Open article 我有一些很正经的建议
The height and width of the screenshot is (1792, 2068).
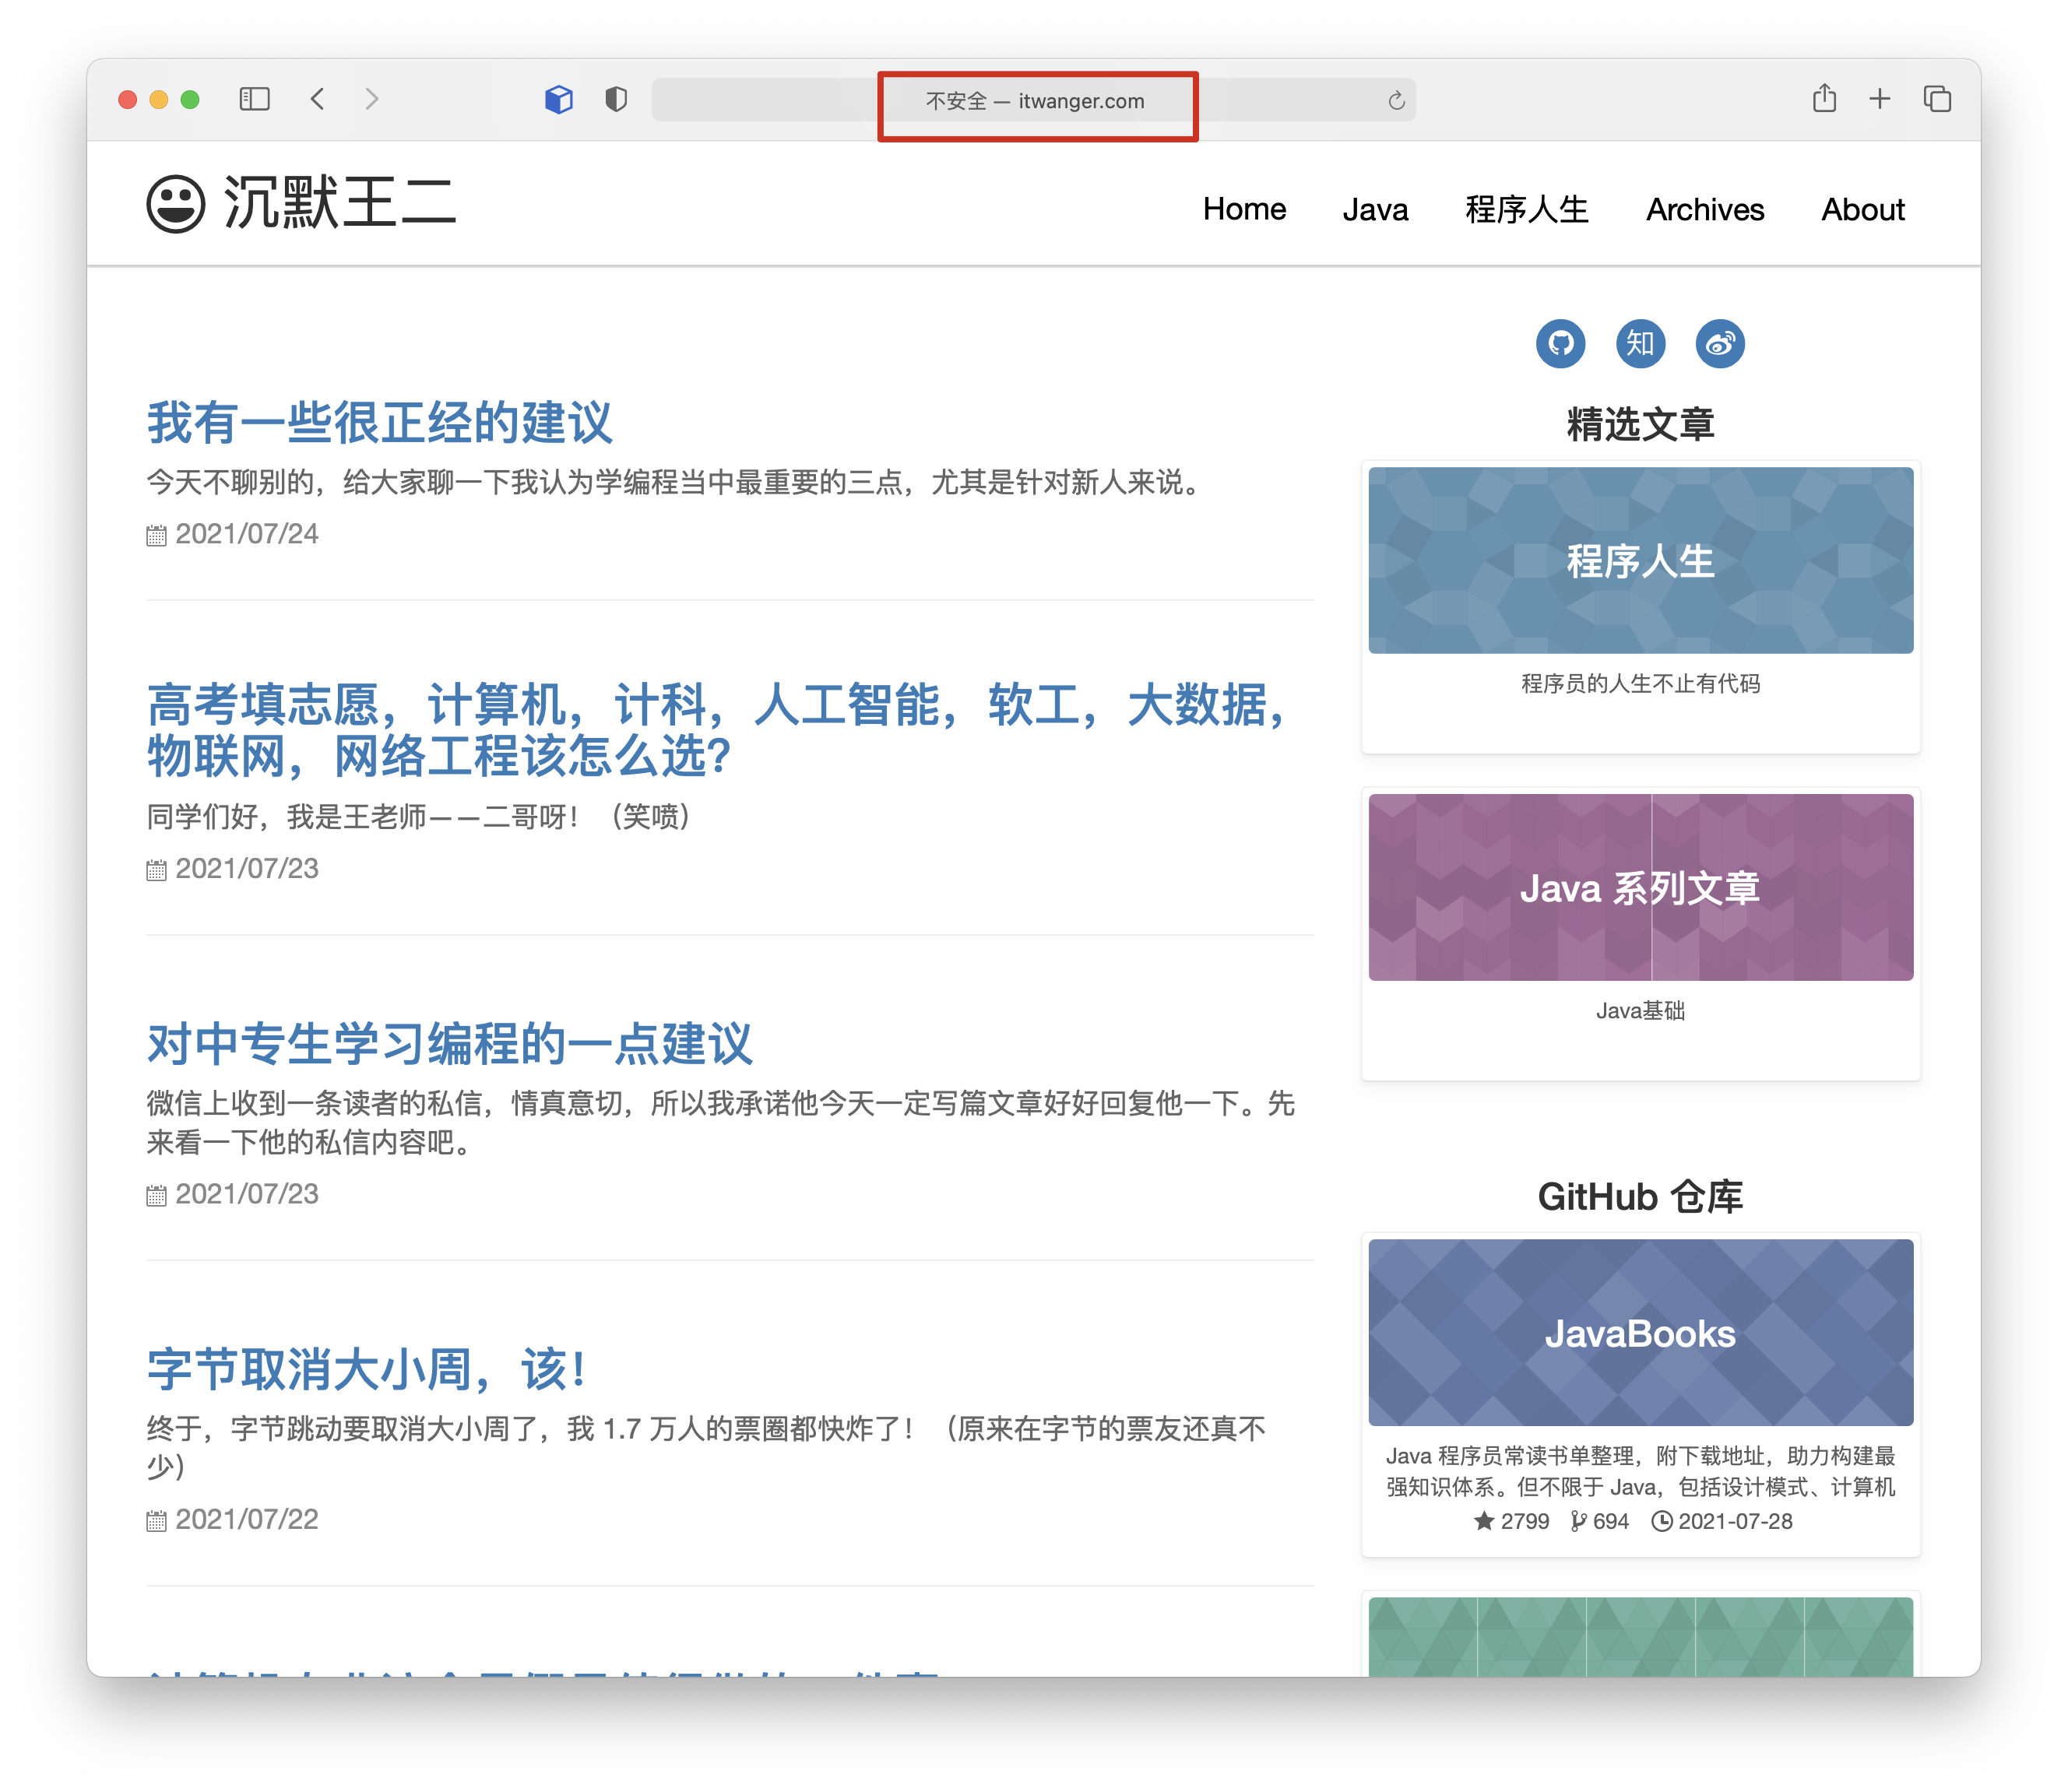[379, 423]
